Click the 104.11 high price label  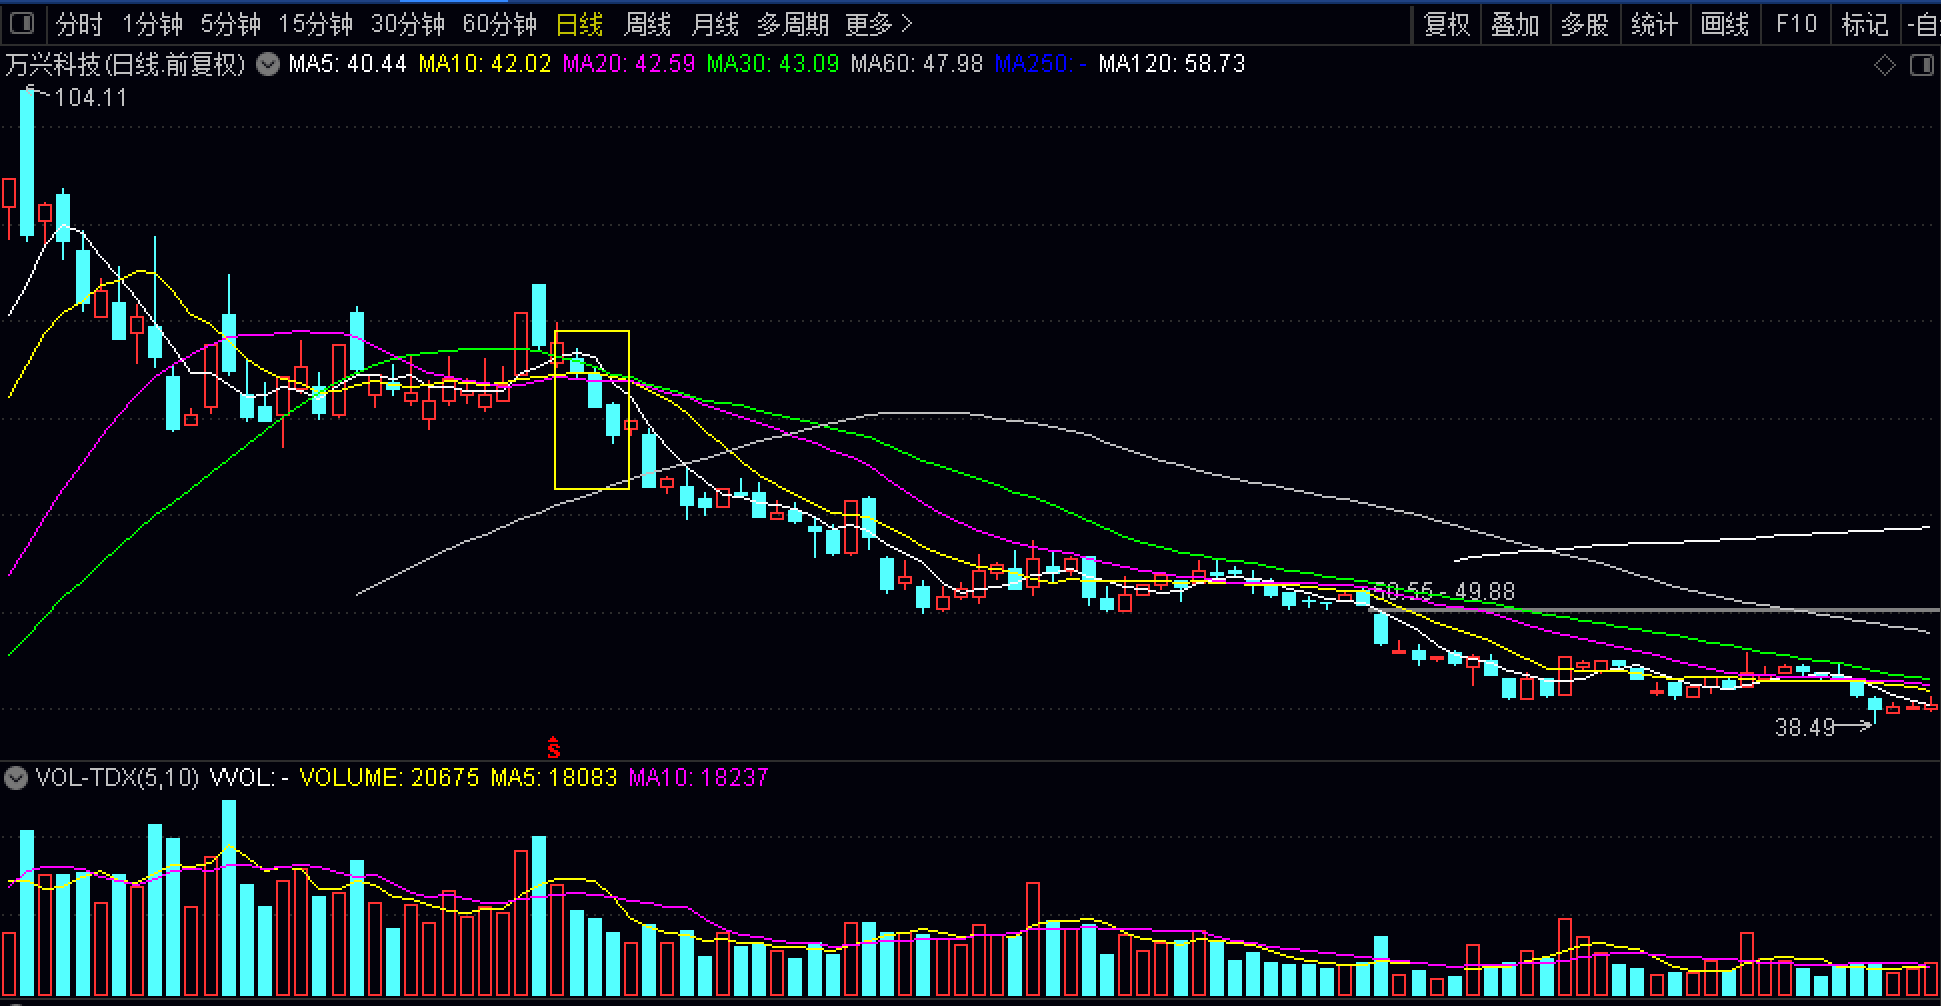[x=90, y=98]
